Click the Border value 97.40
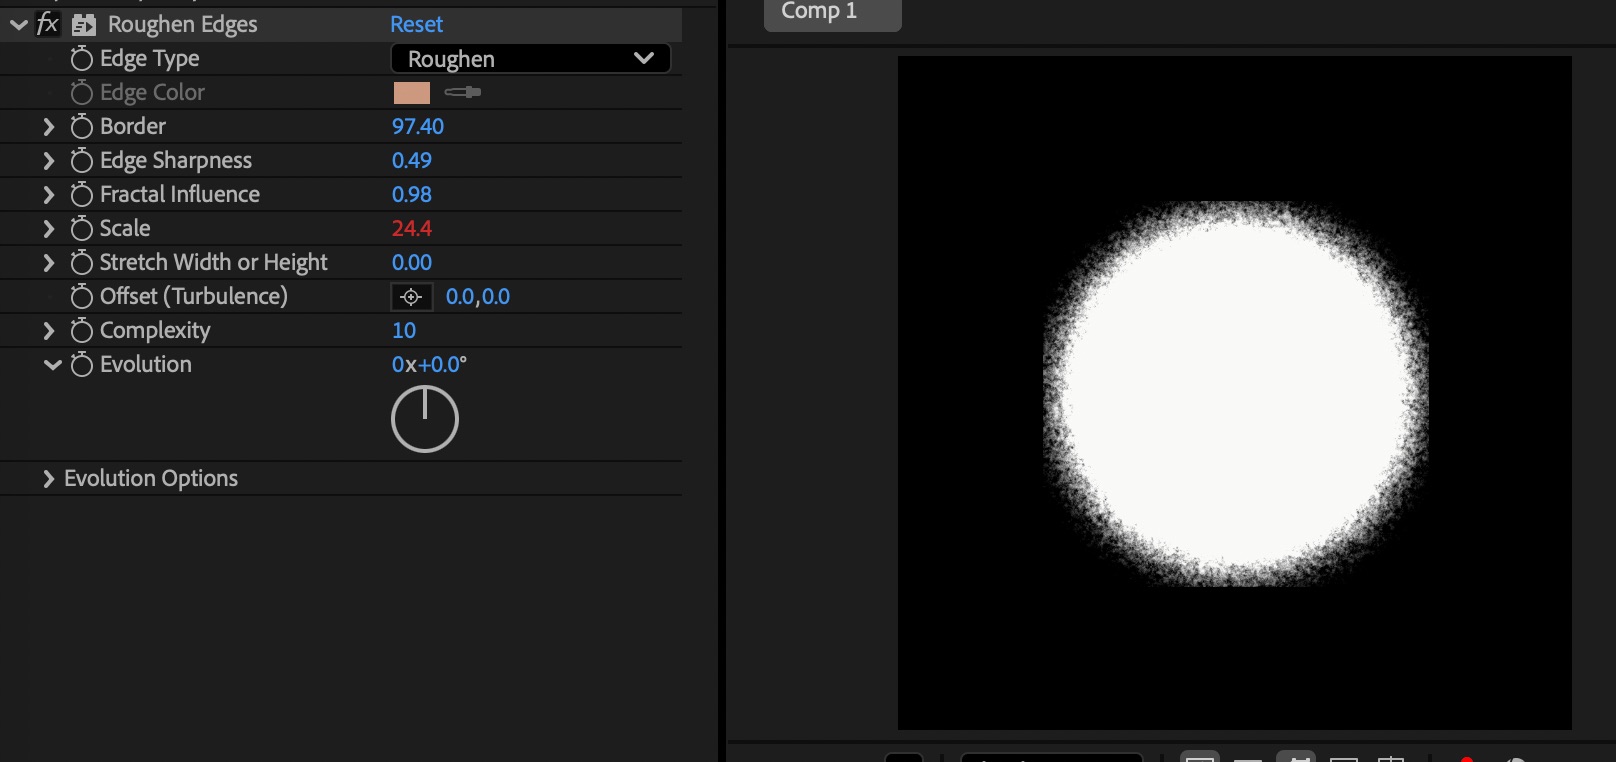 click(x=417, y=127)
